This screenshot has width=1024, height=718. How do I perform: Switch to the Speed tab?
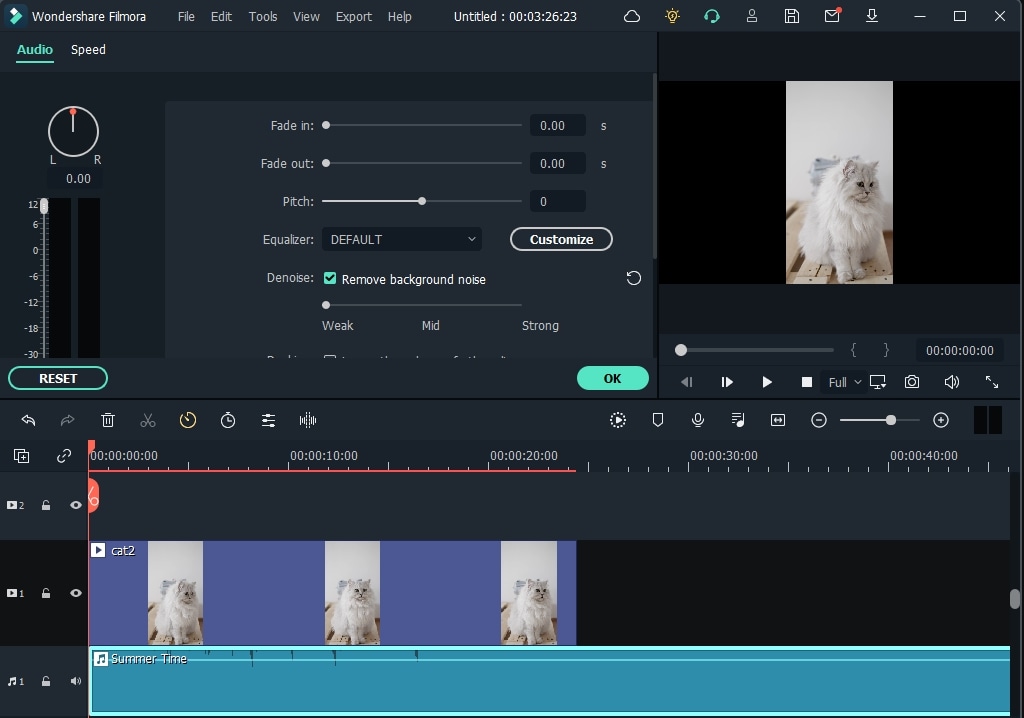(88, 49)
